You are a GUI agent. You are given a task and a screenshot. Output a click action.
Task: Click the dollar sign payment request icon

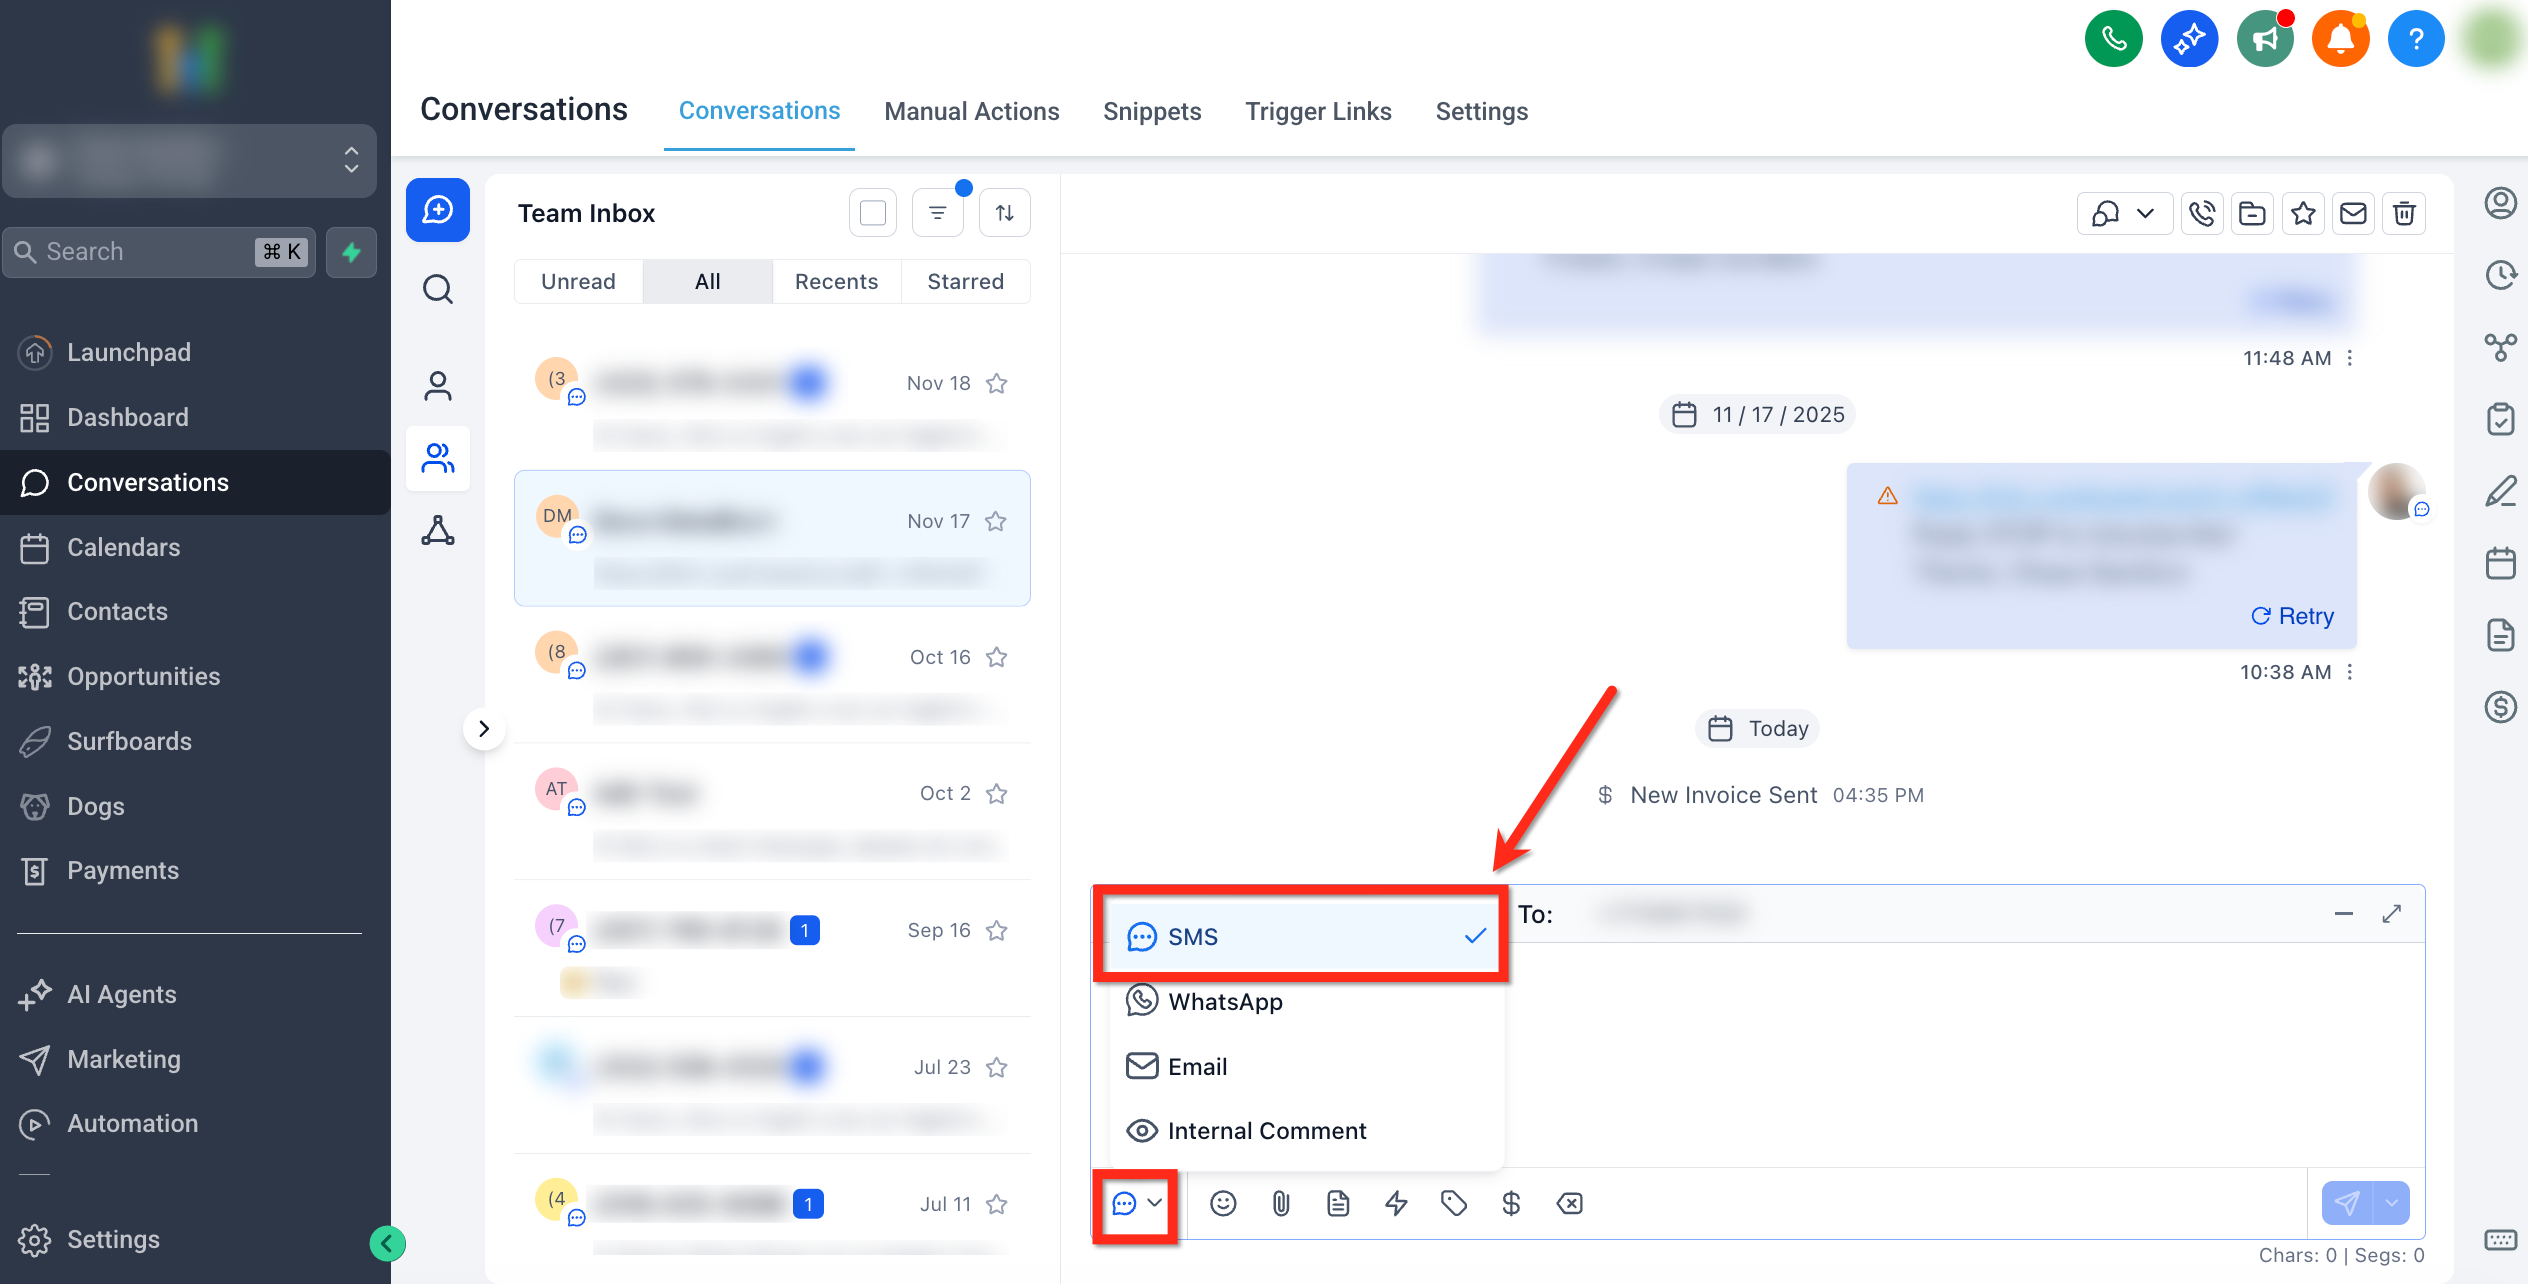pyautogui.click(x=1511, y=1203)
